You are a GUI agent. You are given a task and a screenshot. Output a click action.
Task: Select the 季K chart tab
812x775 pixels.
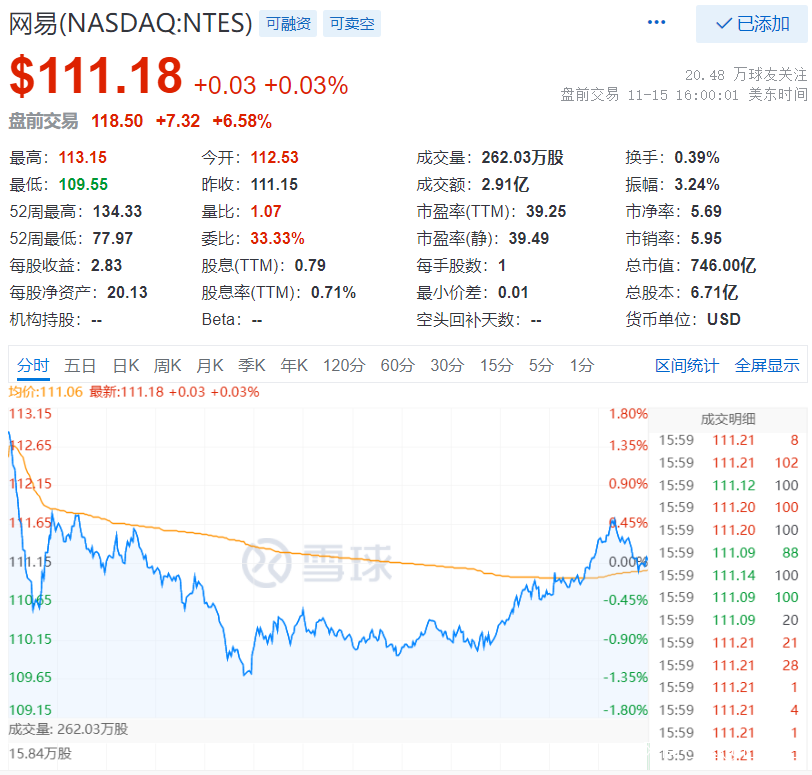click(252, 365)
